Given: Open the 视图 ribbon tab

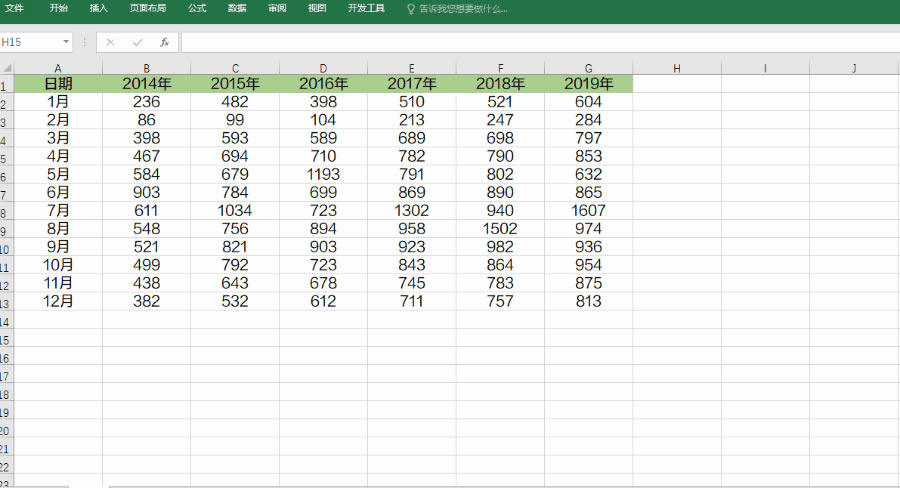Looking at the screenshot, I should click(x=317, y=8).
